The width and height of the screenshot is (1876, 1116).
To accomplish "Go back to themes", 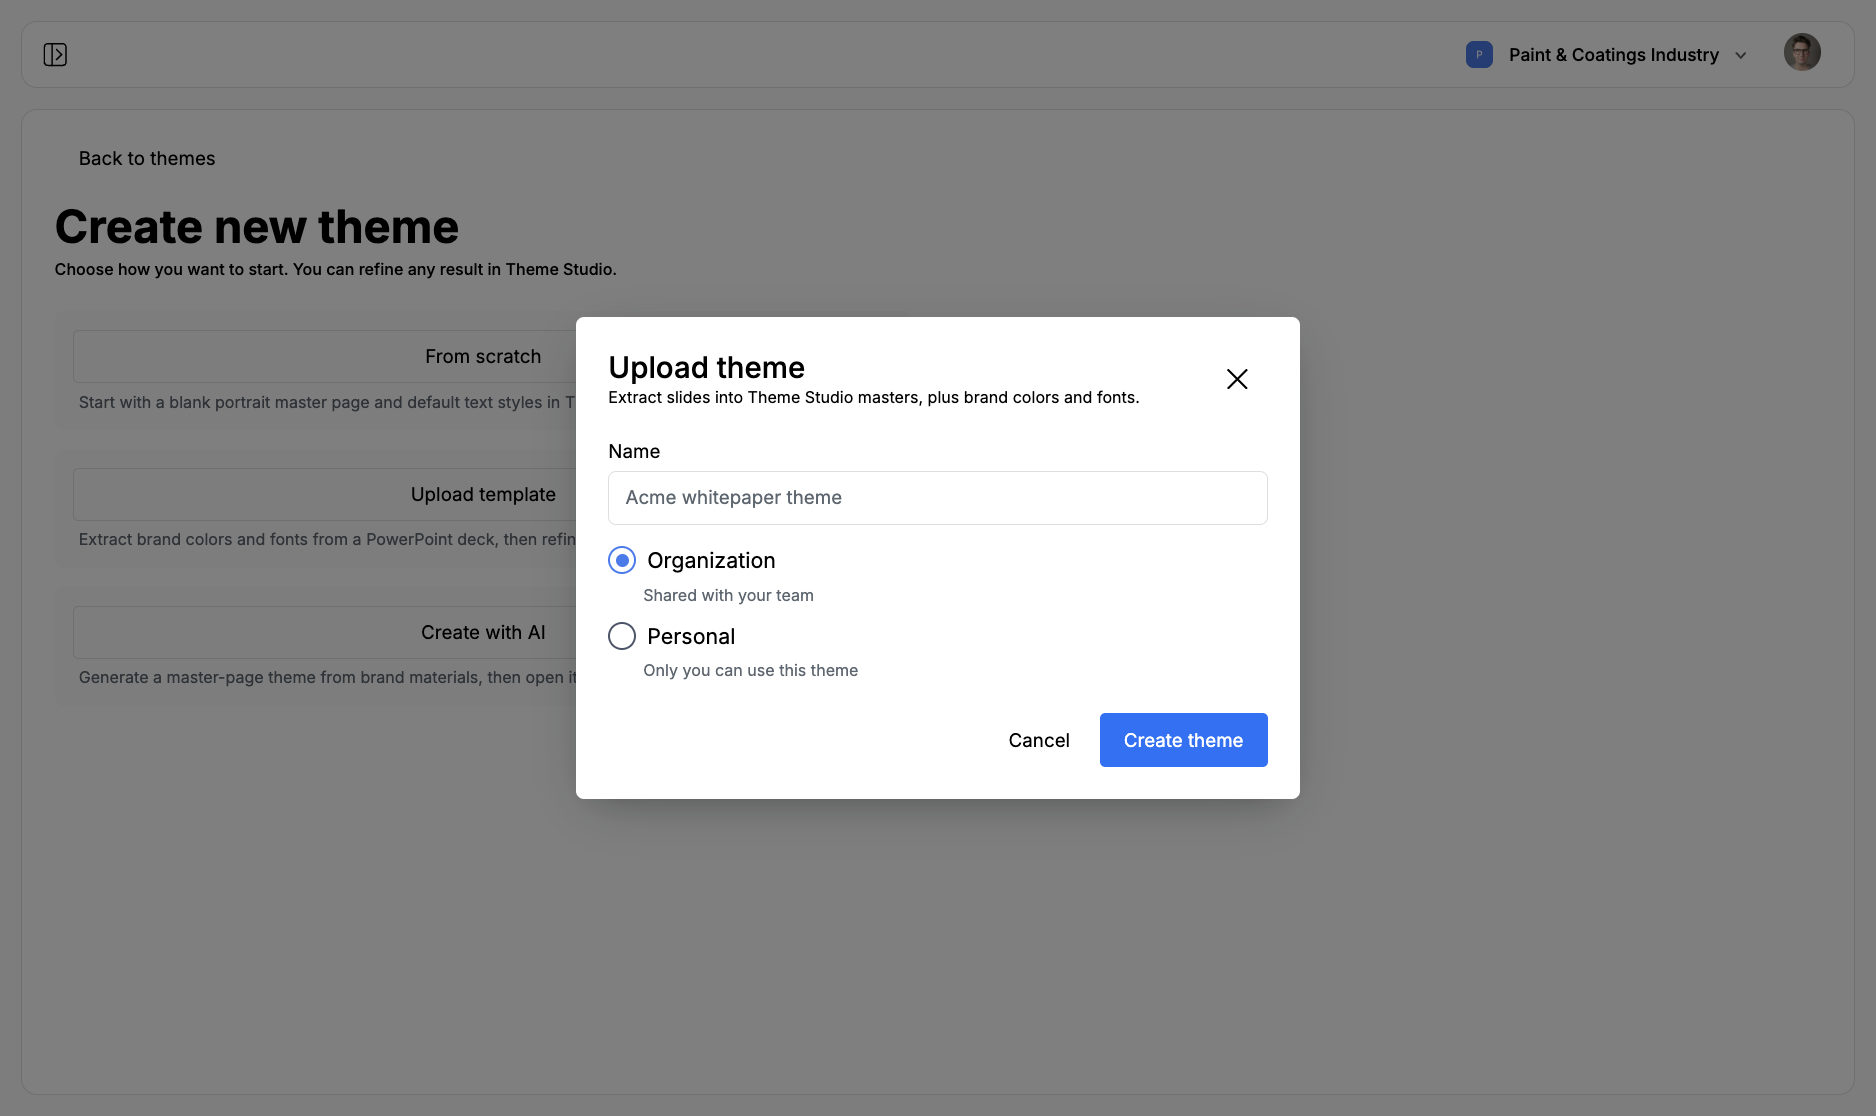I will tap(147, 158).
